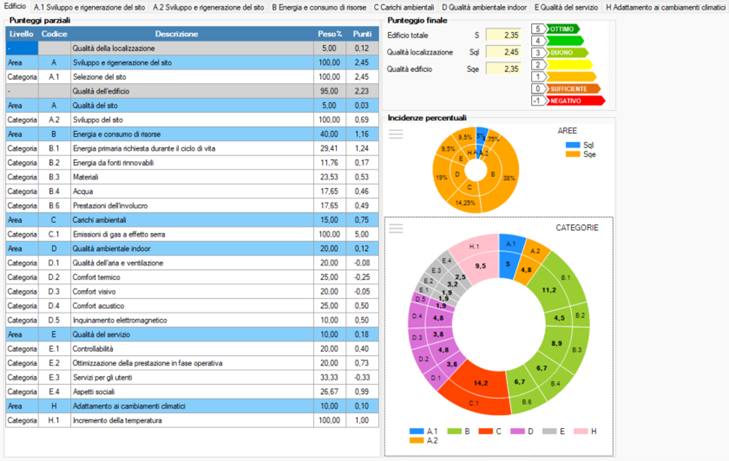The image size is (729, 461).
Task: Open H Adattamento ai cambiamenti climatici tab
Action: [665, 7]
